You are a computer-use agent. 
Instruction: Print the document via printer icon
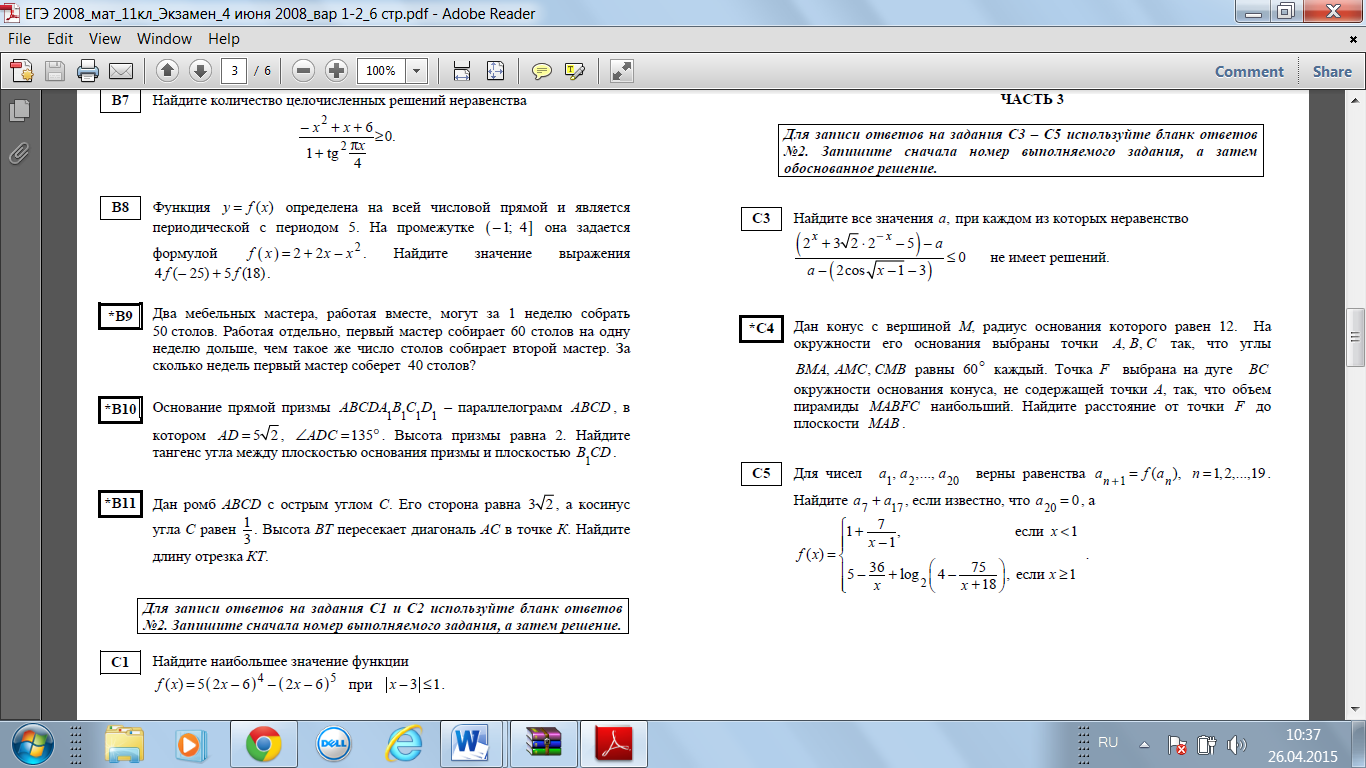pyautogui.click(x=88, y=71)
